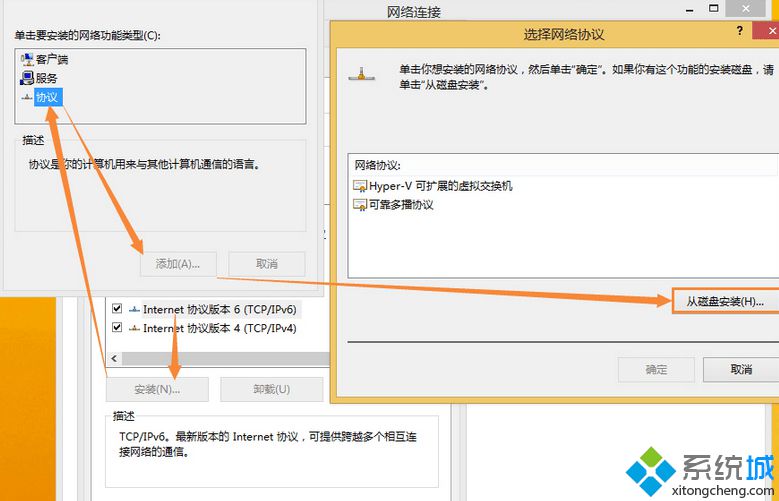Click the 卸载(U) button
The height and width of the screenshot is (501, 779).
click(271, 389)
